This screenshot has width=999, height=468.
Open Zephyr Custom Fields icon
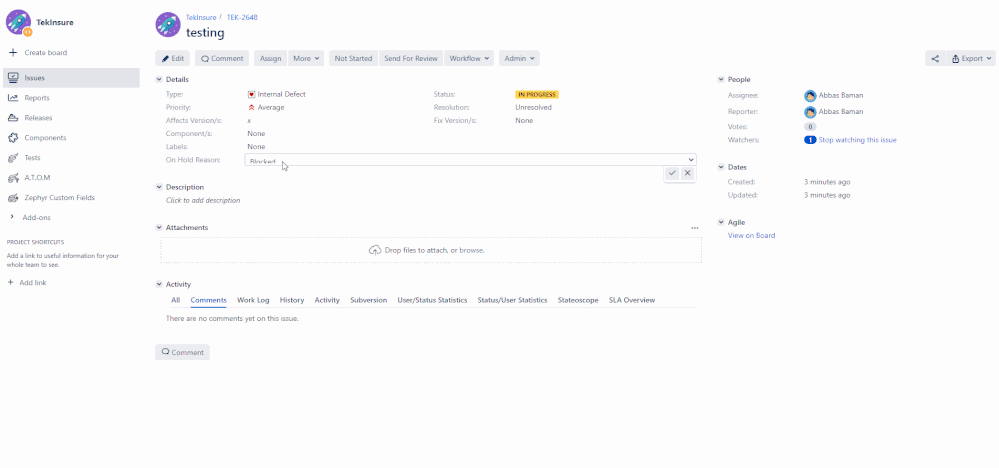13,197
